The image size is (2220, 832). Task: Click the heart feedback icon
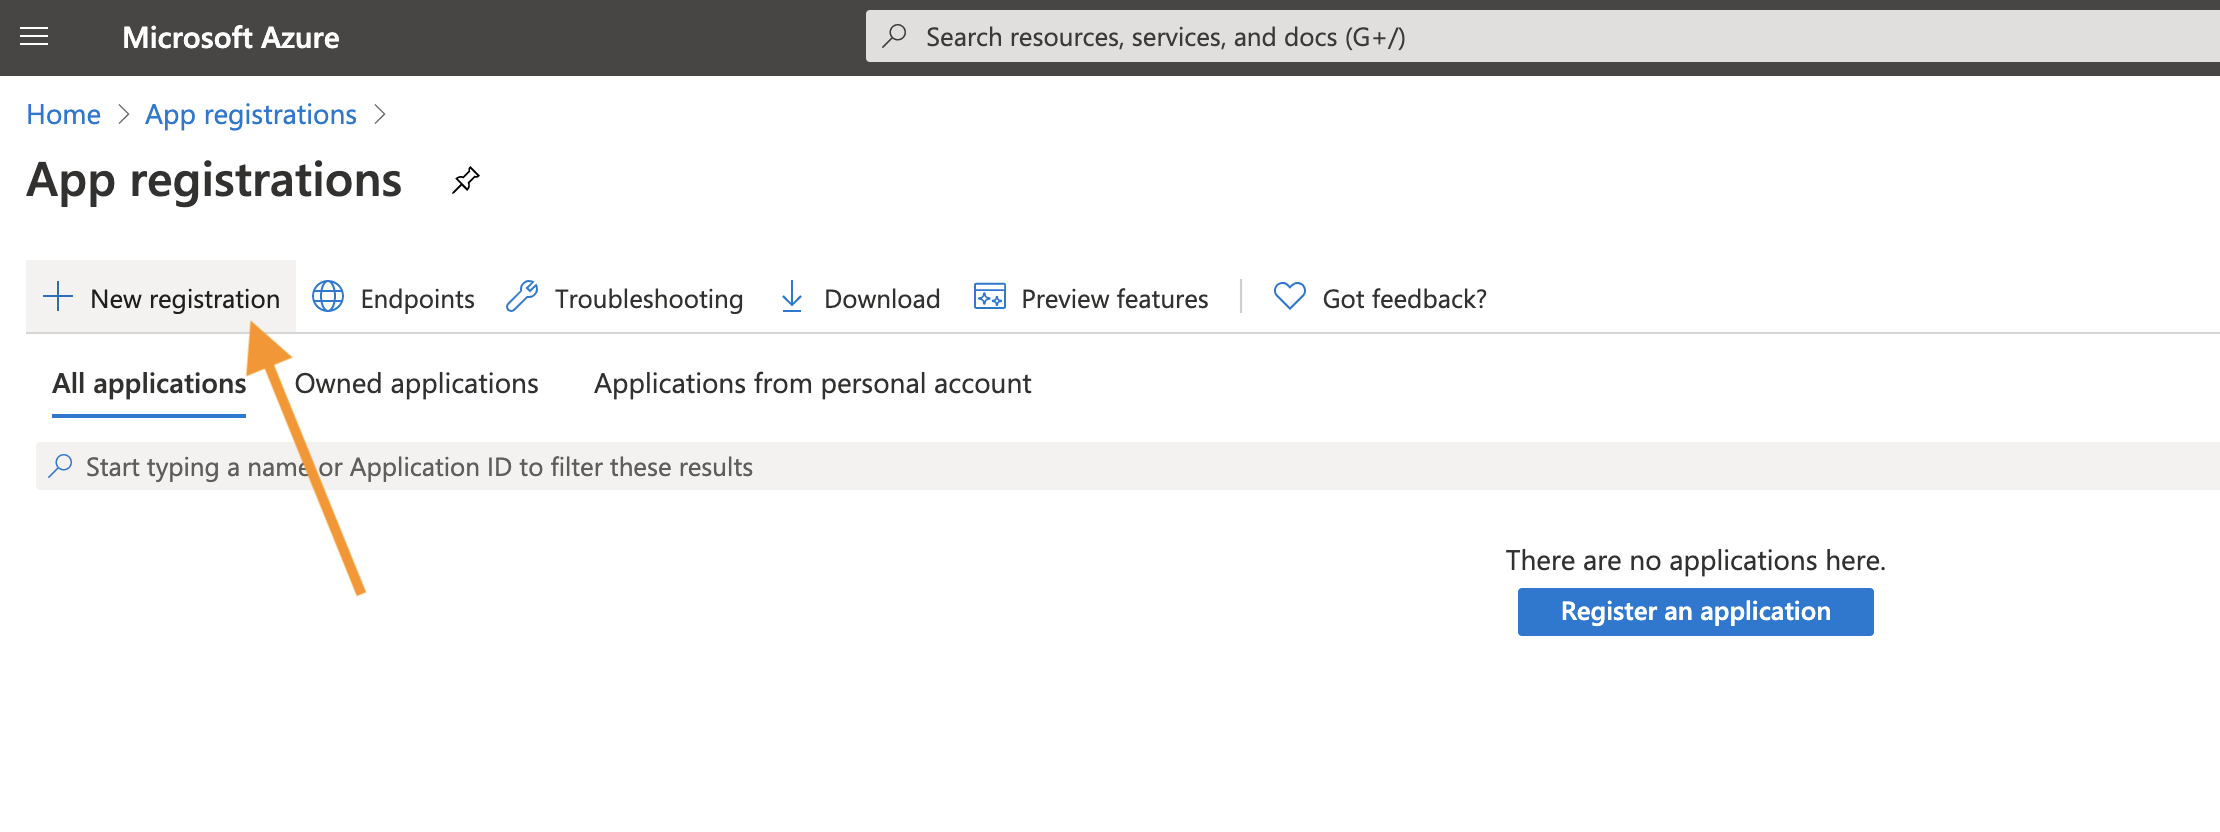1290,296
